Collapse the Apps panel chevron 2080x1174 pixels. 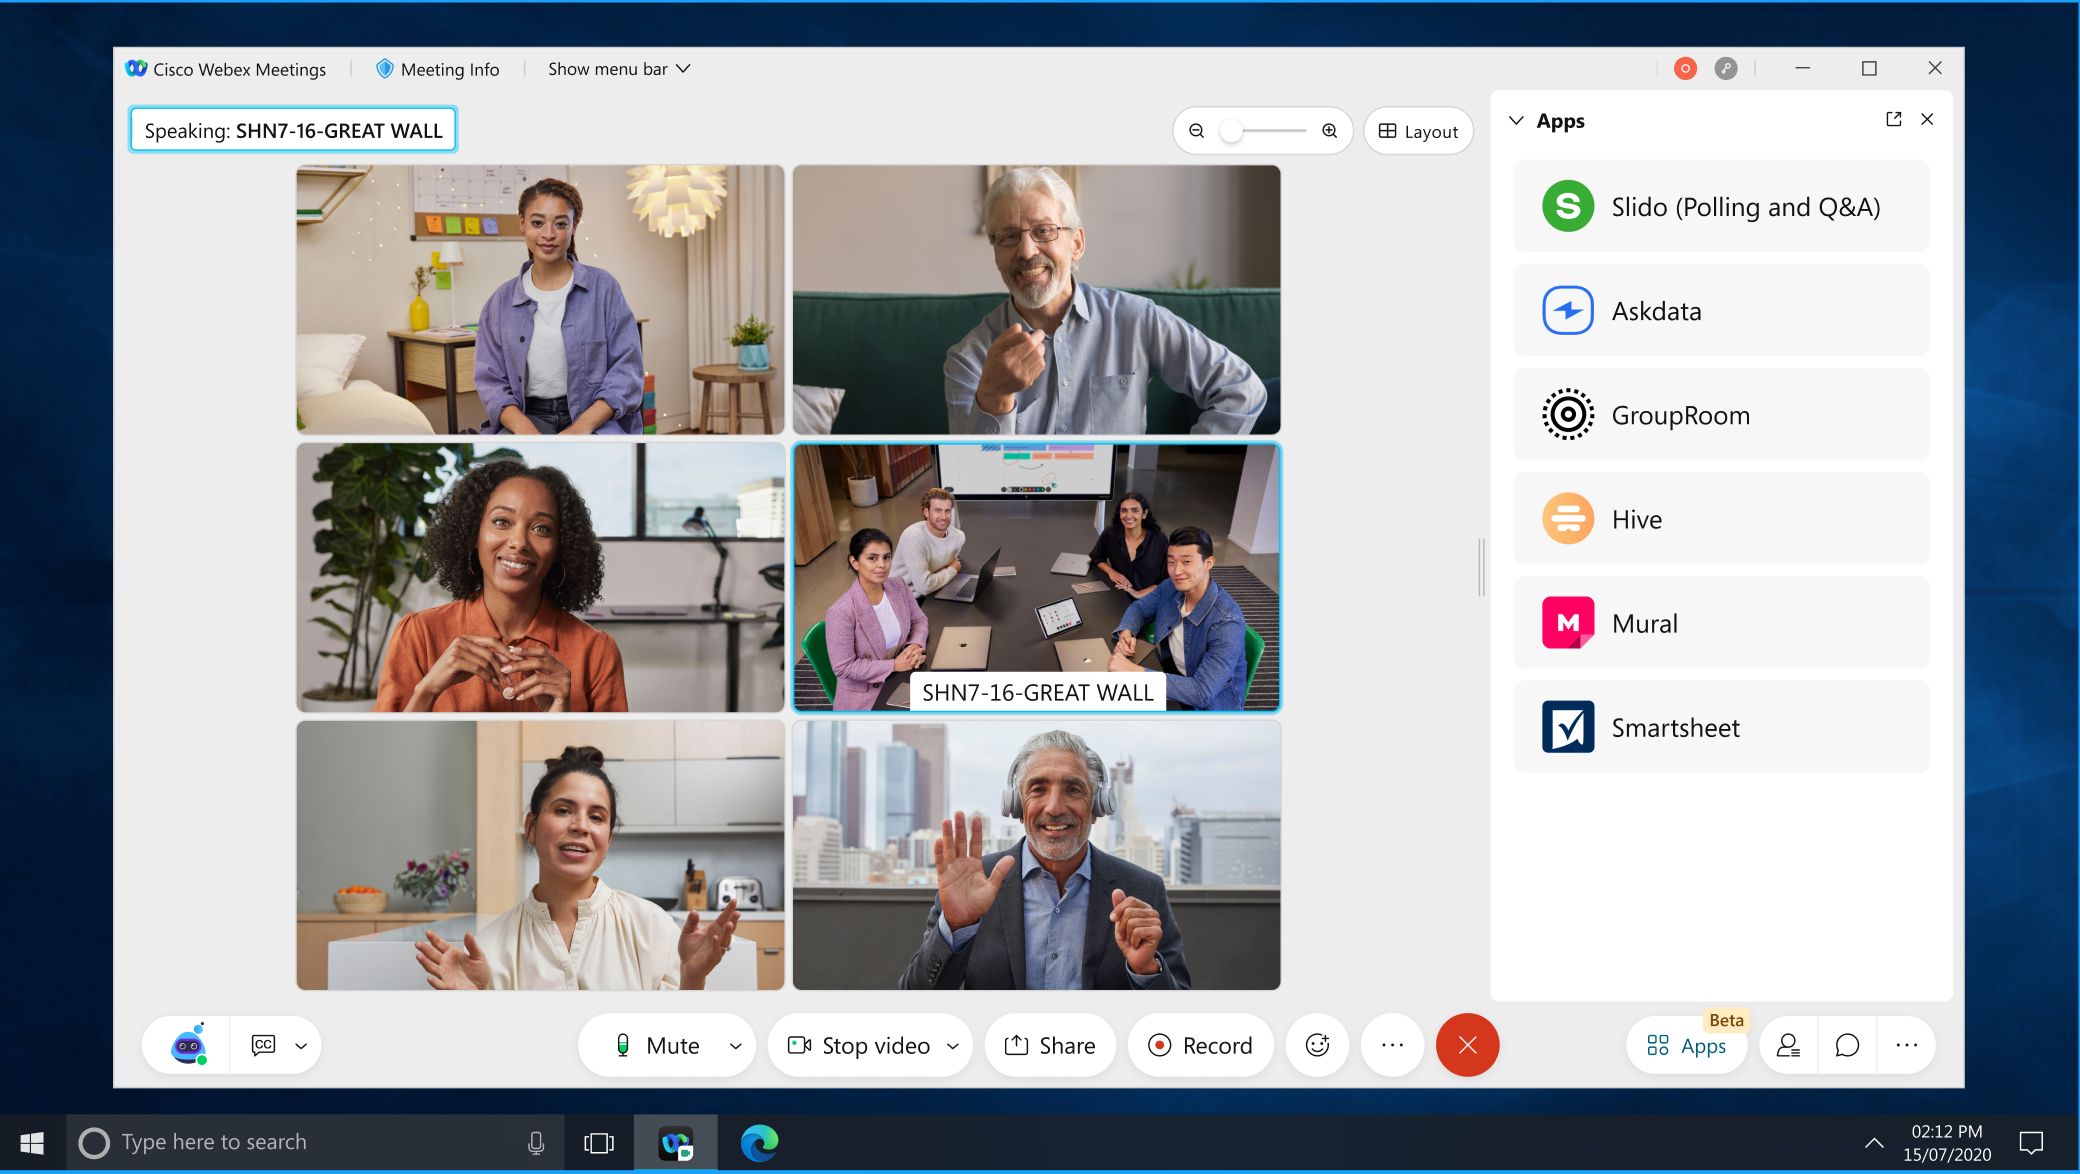click(x=1516, y=120)
